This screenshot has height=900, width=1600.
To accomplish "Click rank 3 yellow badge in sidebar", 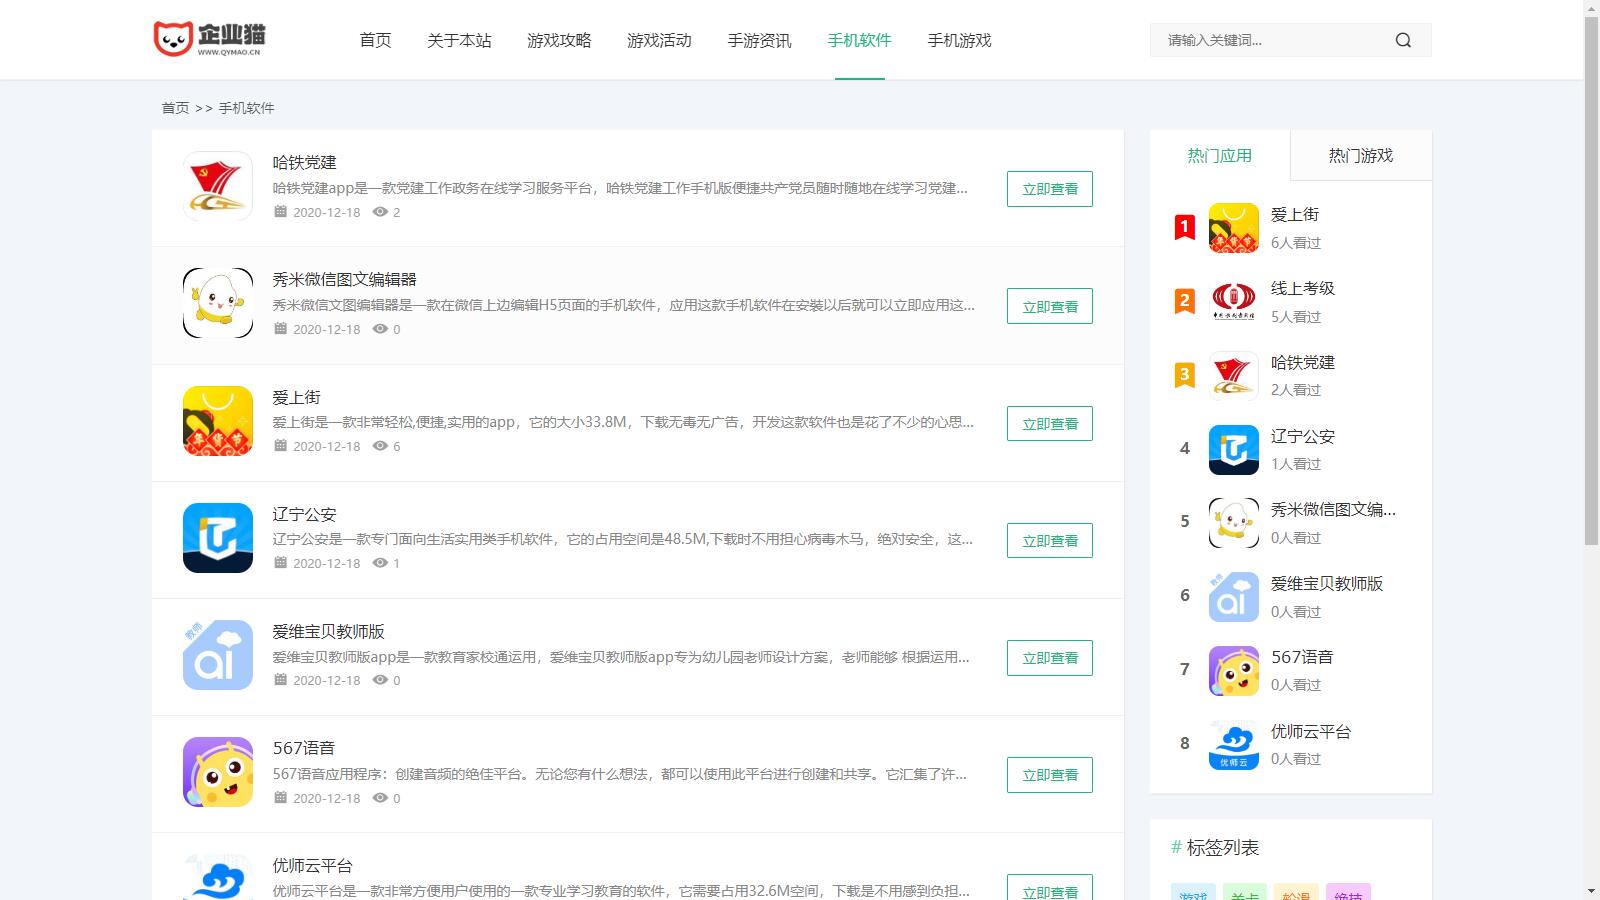I will tap(1185, 375).
